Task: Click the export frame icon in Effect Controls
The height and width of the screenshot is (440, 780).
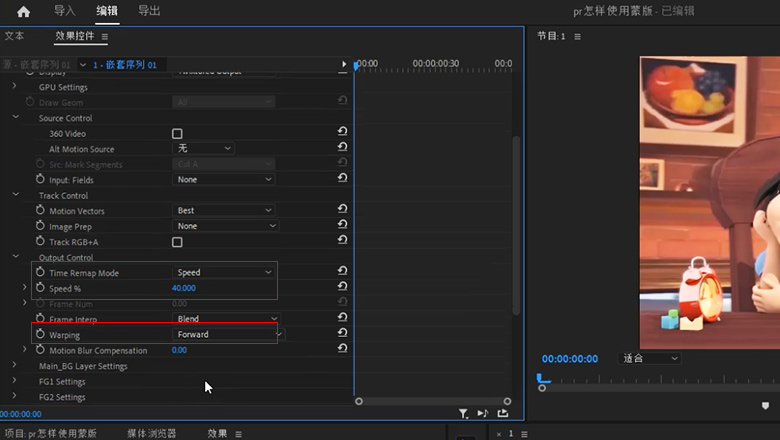Action: (x=502, y=413)
